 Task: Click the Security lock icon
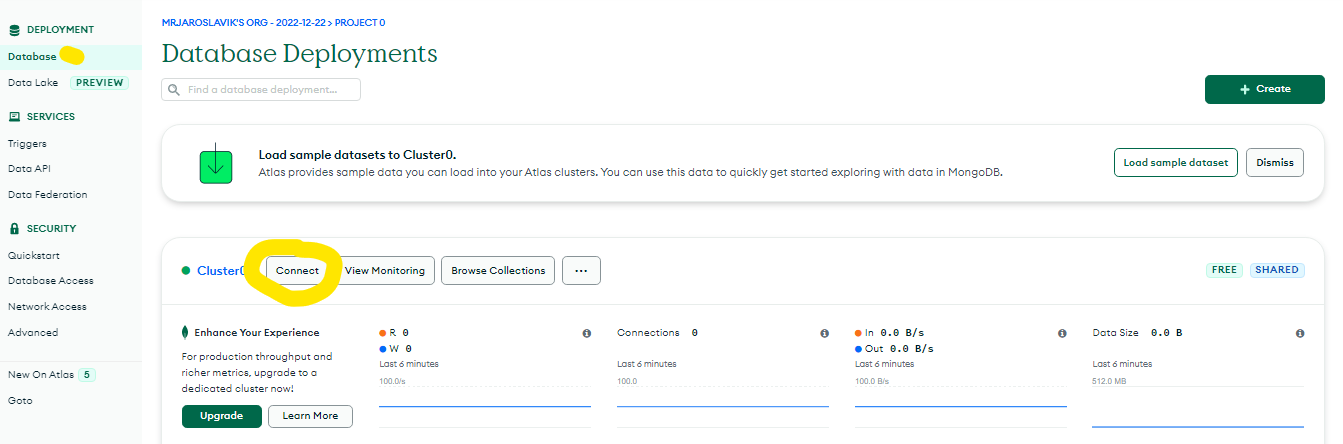(x=14, y=228)
